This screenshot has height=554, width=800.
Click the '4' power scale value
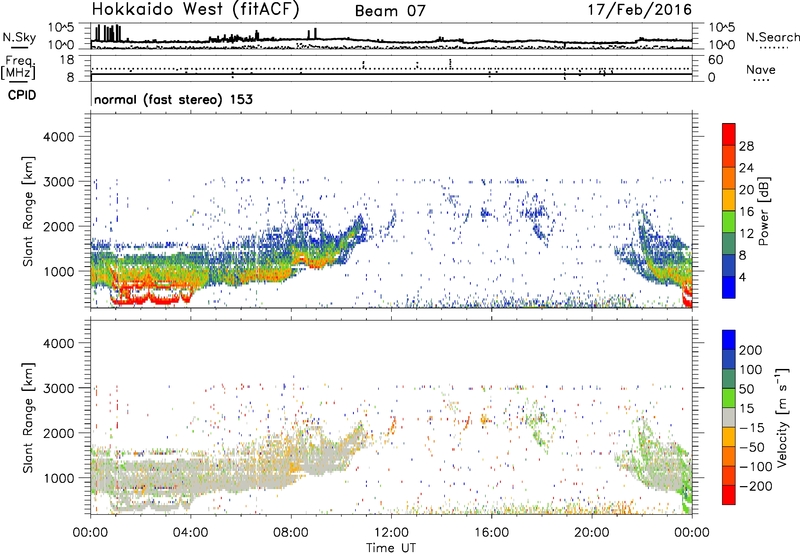click(x=743, y=278)
